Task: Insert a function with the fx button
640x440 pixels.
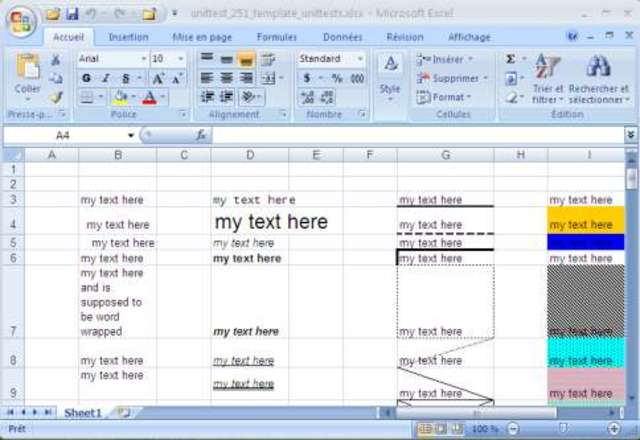Action: click(x=201, y=135)
